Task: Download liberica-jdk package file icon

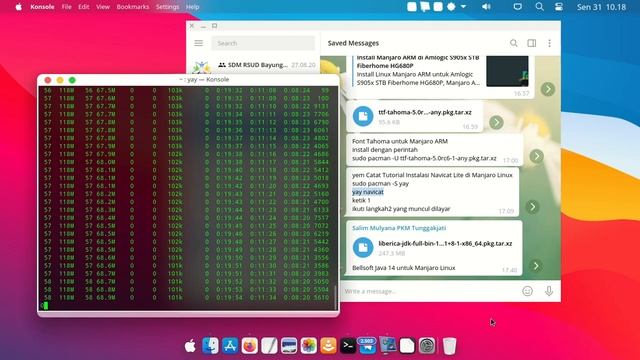Action: pyautogui.click(x=363, y=247)
